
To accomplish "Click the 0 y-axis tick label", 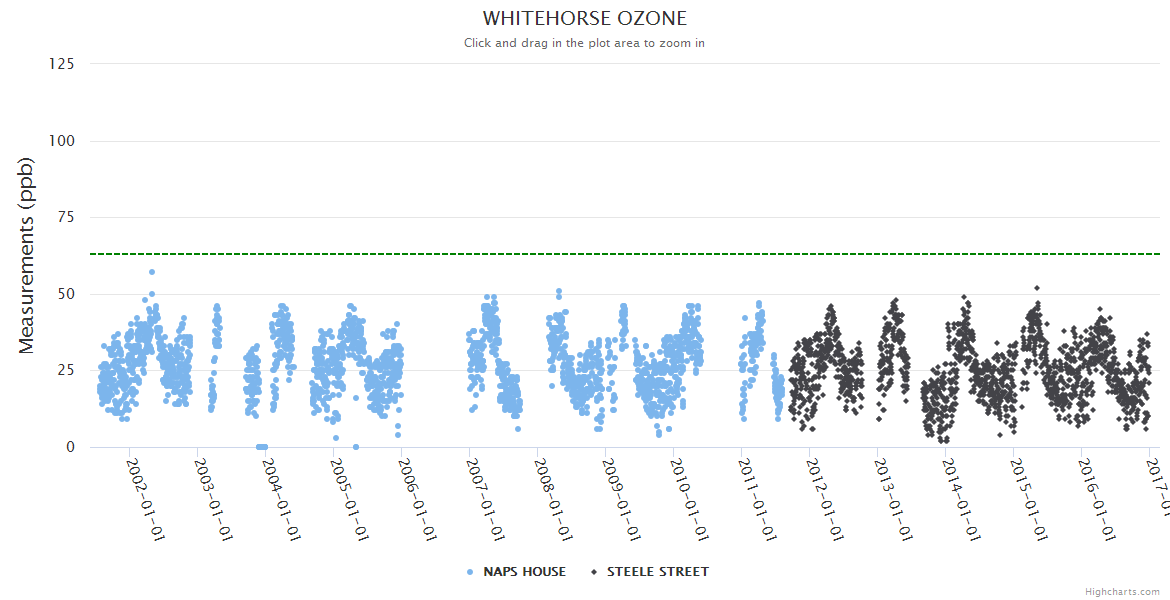I will coord(70,447).
